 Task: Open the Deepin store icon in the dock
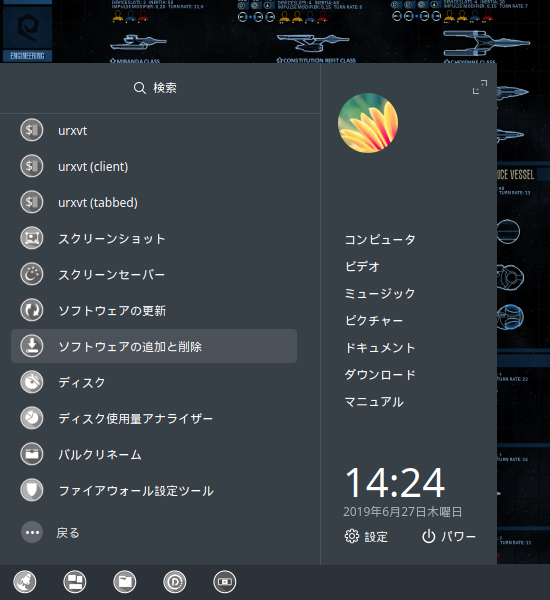pyautogui.click(x=175, y=582)
